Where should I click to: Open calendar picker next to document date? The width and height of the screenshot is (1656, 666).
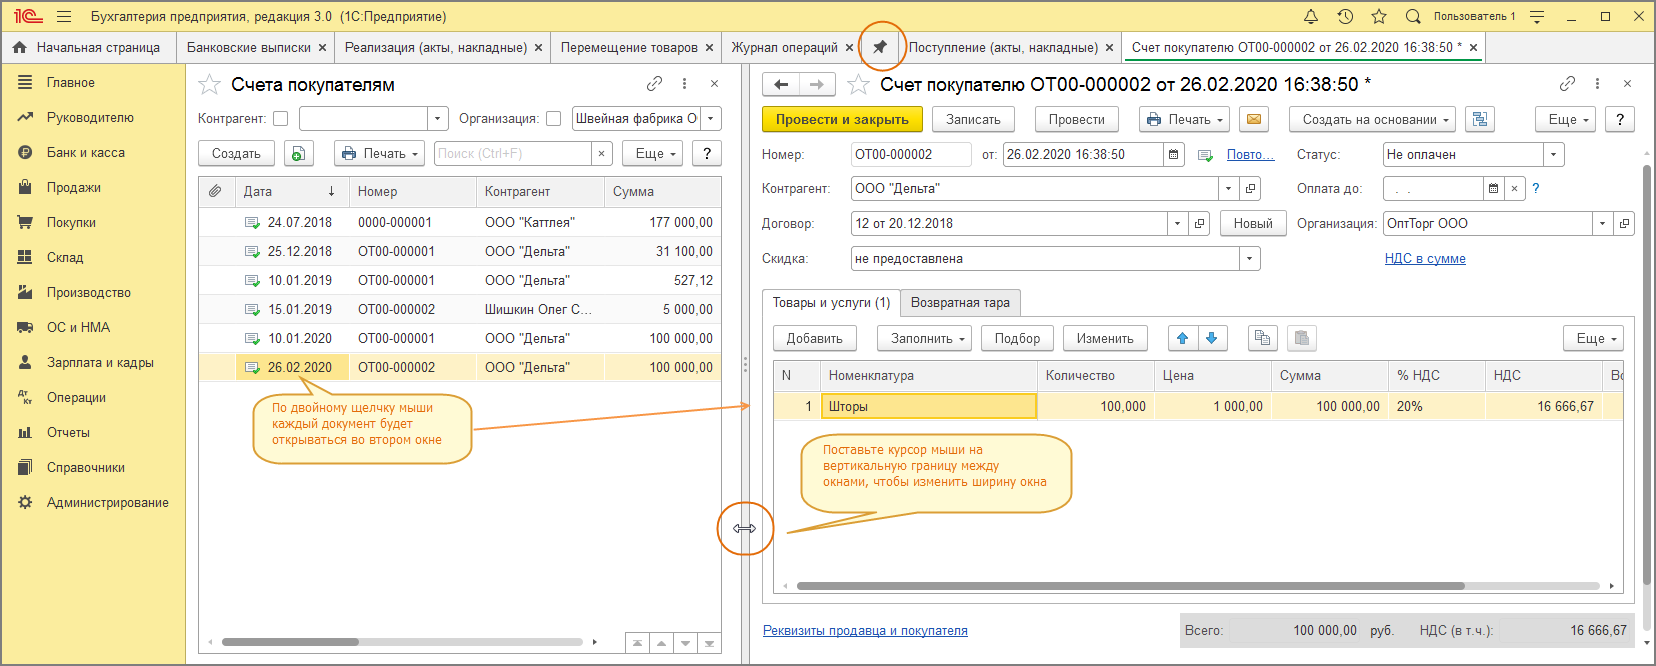pyautogui.click(x=1174, y=155)
